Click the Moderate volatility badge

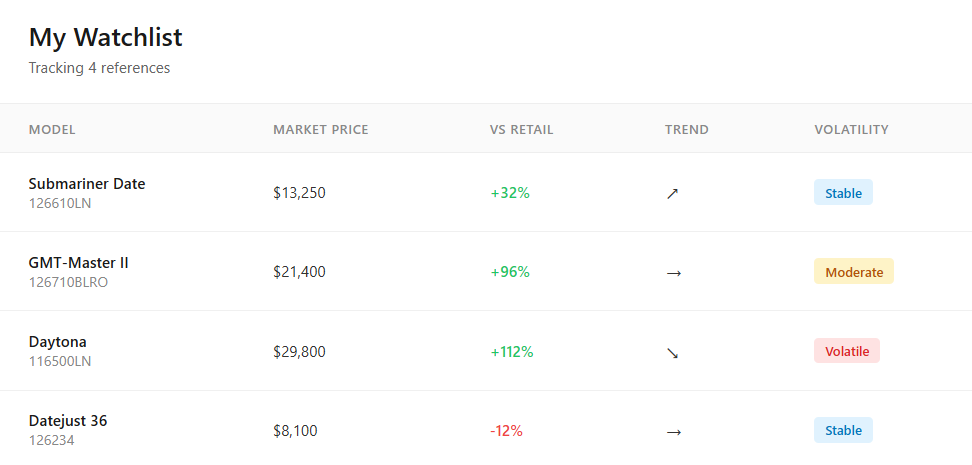point(854,272)
